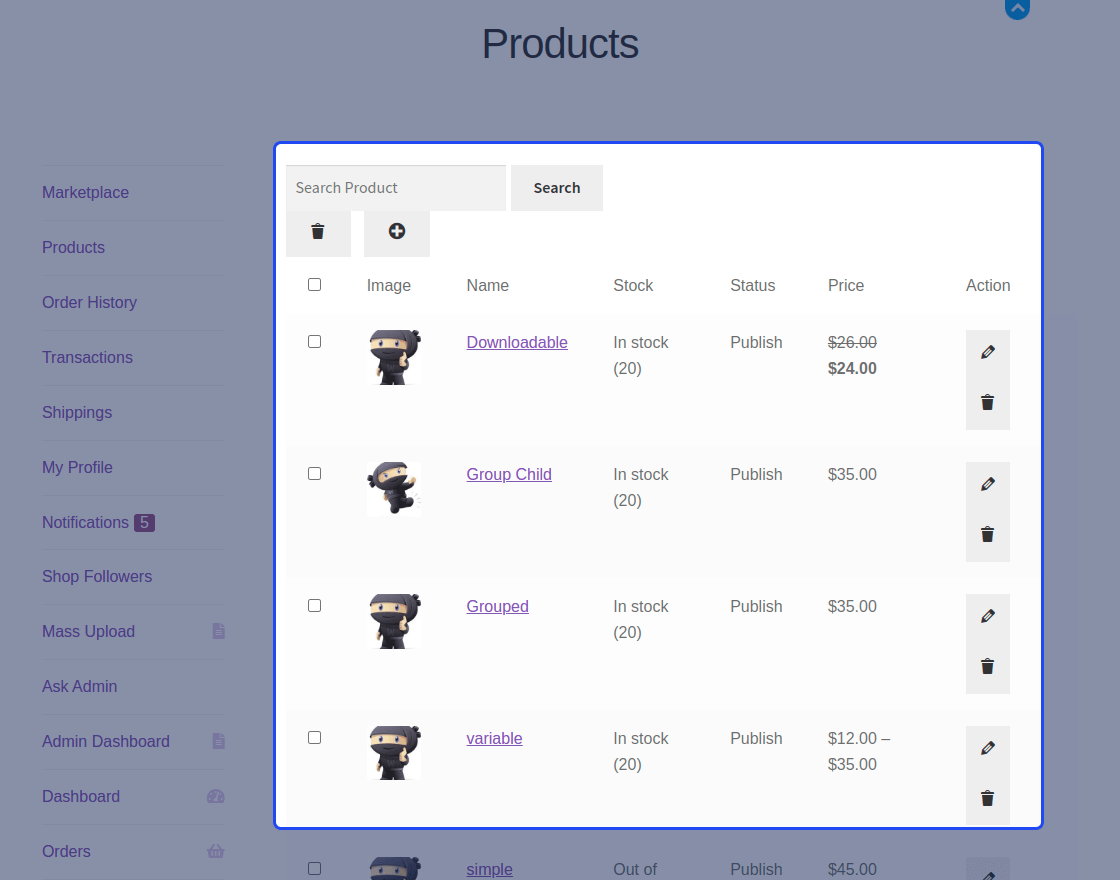
Task: Click the Grouped product ninja thumbnail
Action: click(x=393, y=620)
